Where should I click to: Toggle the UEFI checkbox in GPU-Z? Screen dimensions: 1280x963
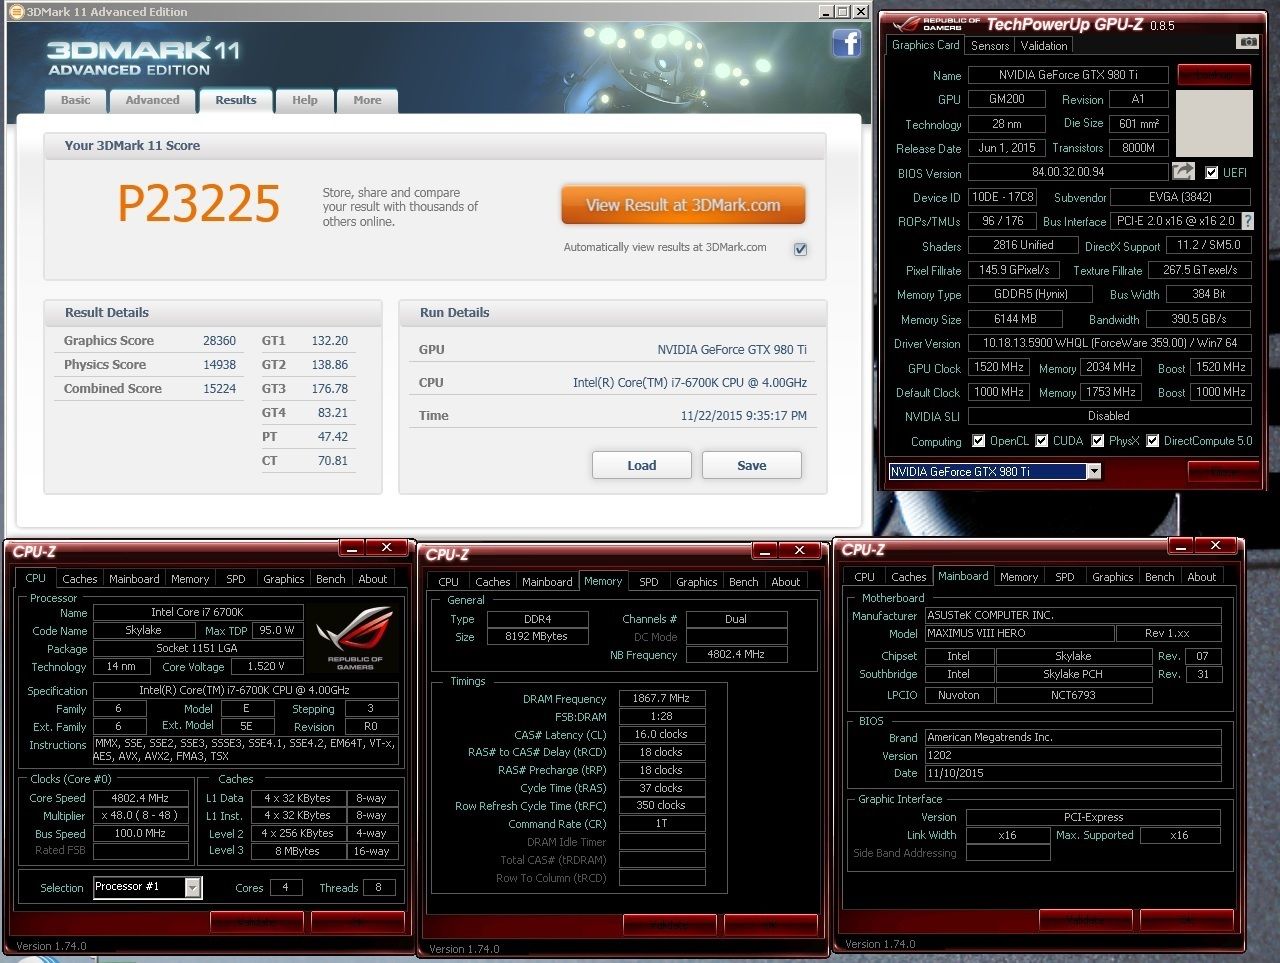[1212, 171]
